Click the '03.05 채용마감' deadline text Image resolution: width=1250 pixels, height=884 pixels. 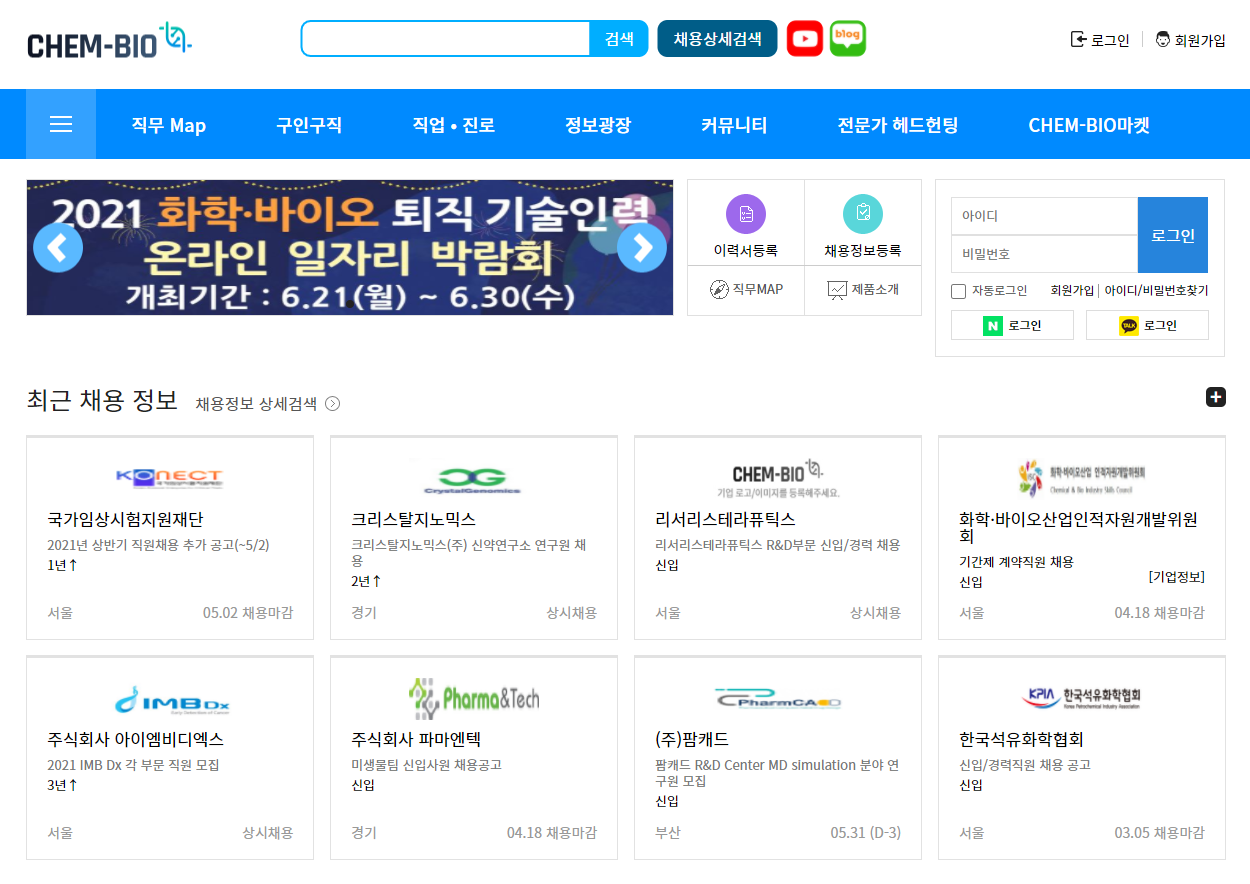point(1160,833)
